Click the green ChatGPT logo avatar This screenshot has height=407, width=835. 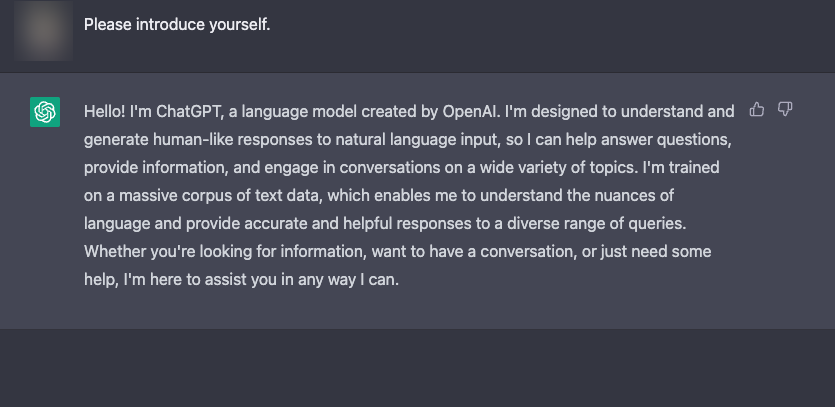point(45,112)
